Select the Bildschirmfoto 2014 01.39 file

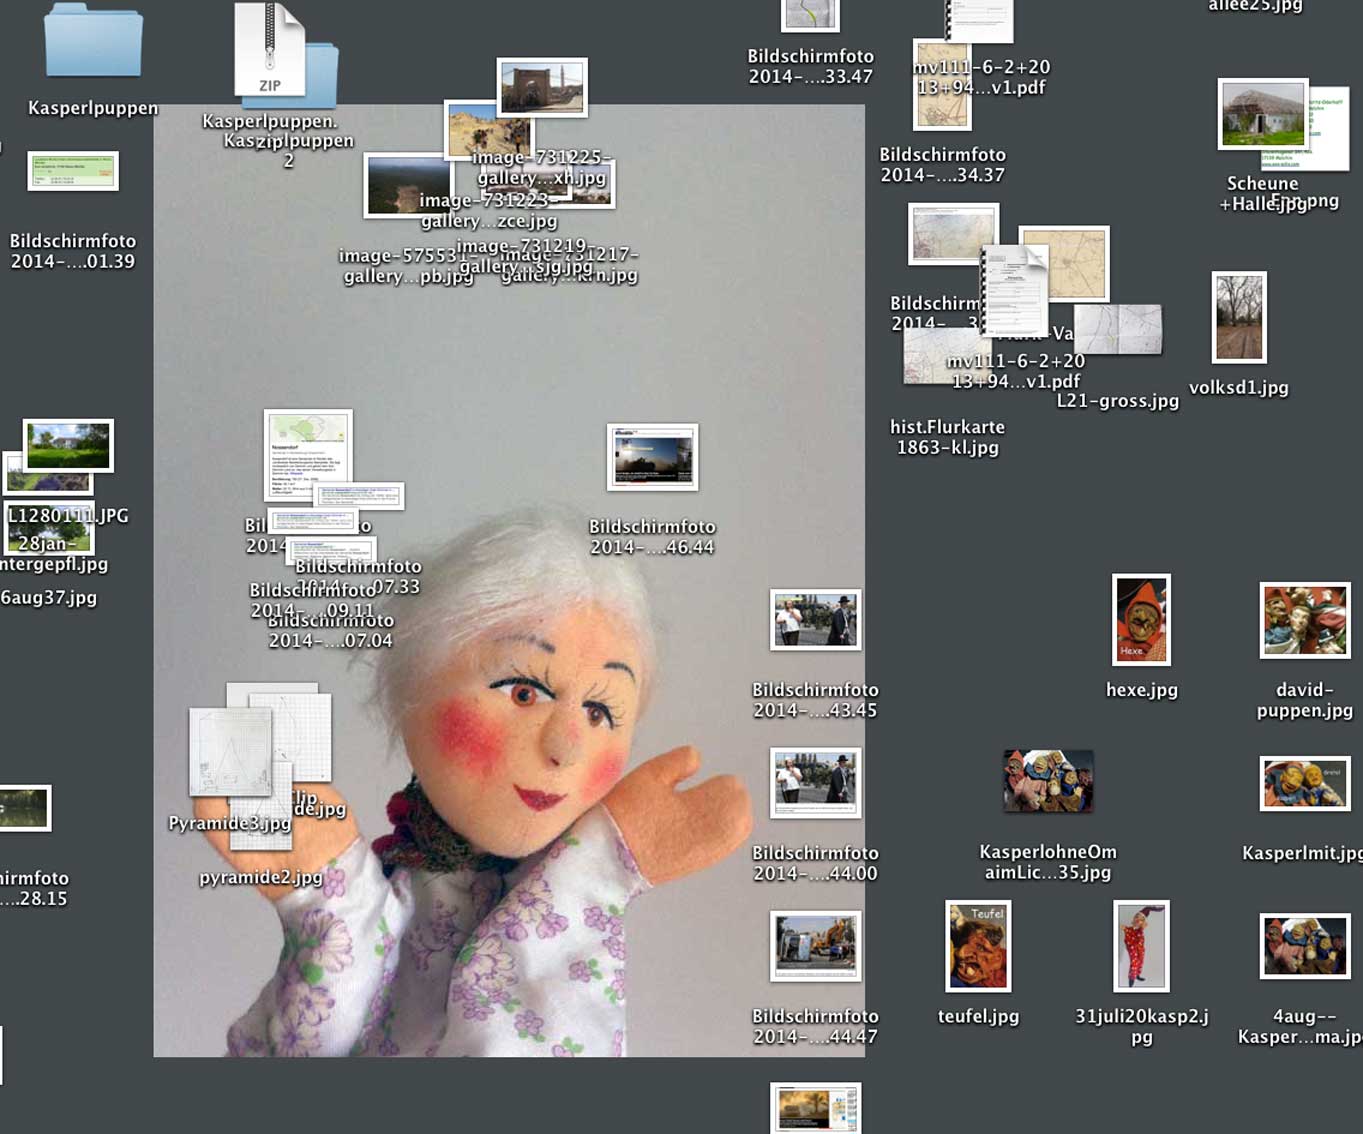coord(73,171)
